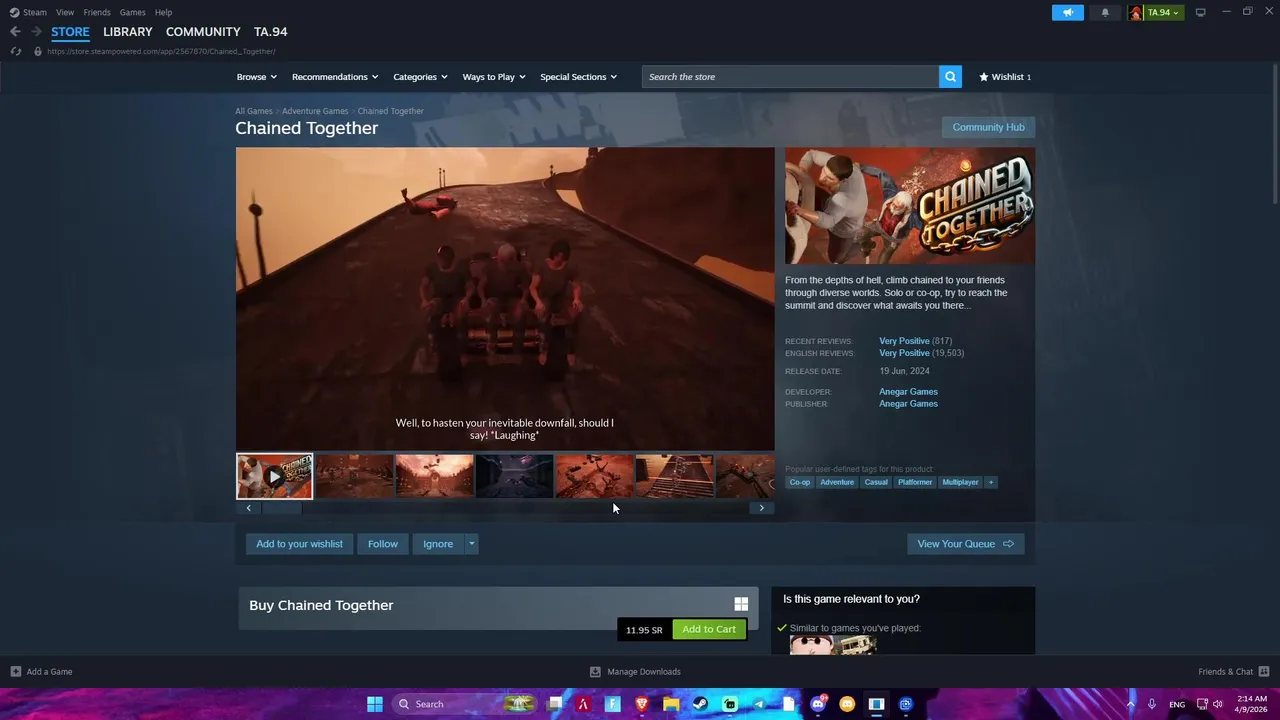Open the Community Hub
Screen dimensions: 1280x720
coord(988,127)
